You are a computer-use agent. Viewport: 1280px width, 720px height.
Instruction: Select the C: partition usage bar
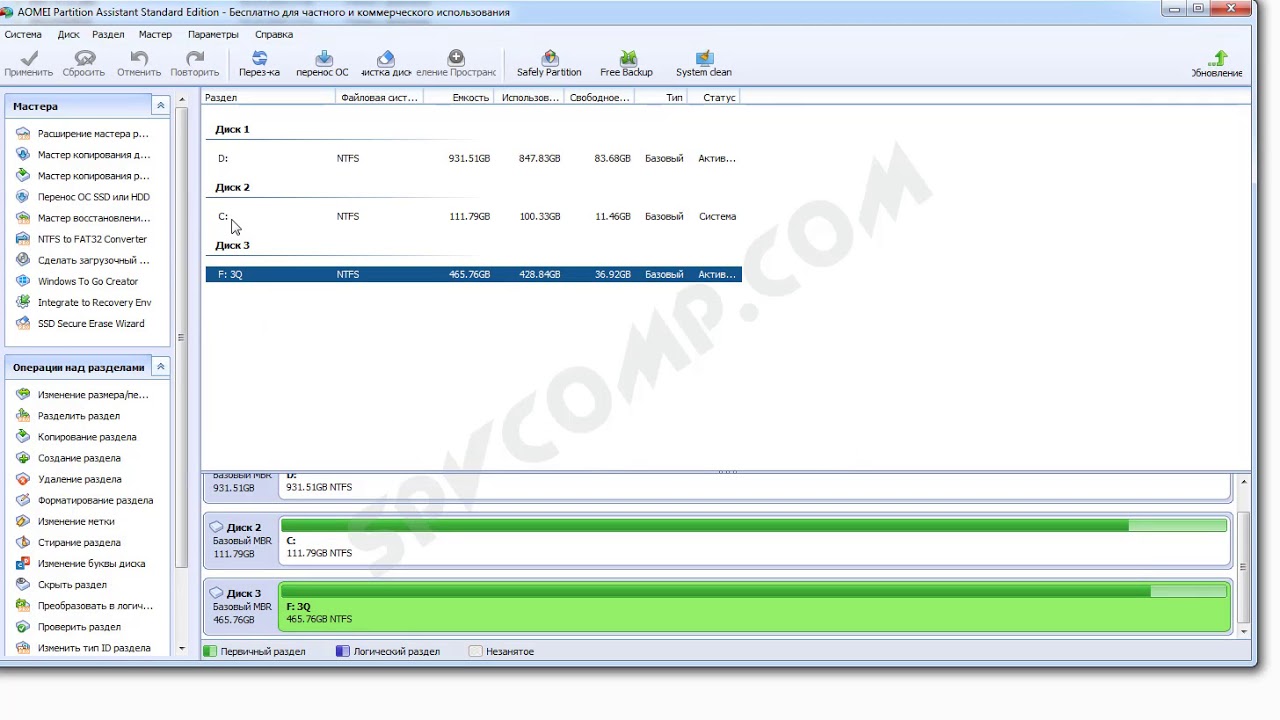click(x=754, y=525)
